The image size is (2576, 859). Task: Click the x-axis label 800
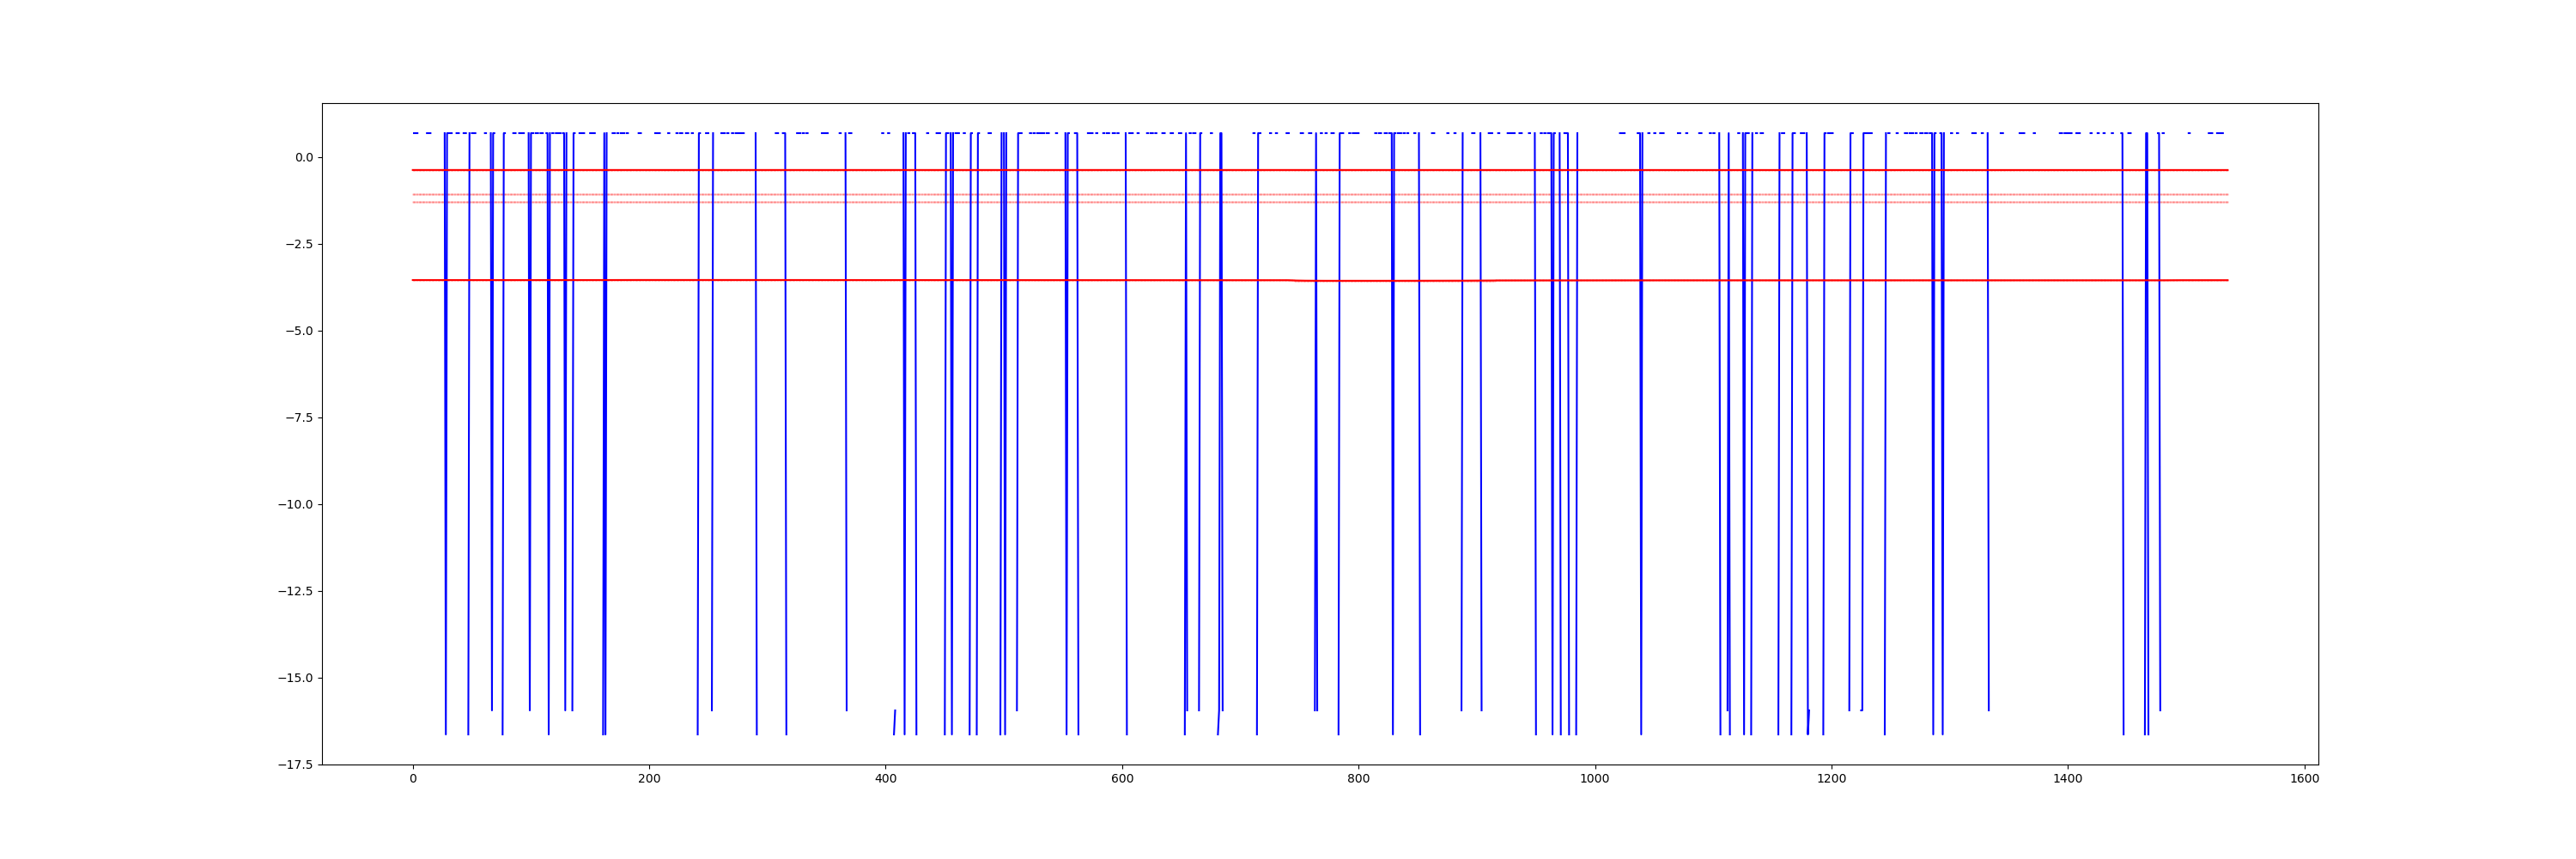point(1359,779)
